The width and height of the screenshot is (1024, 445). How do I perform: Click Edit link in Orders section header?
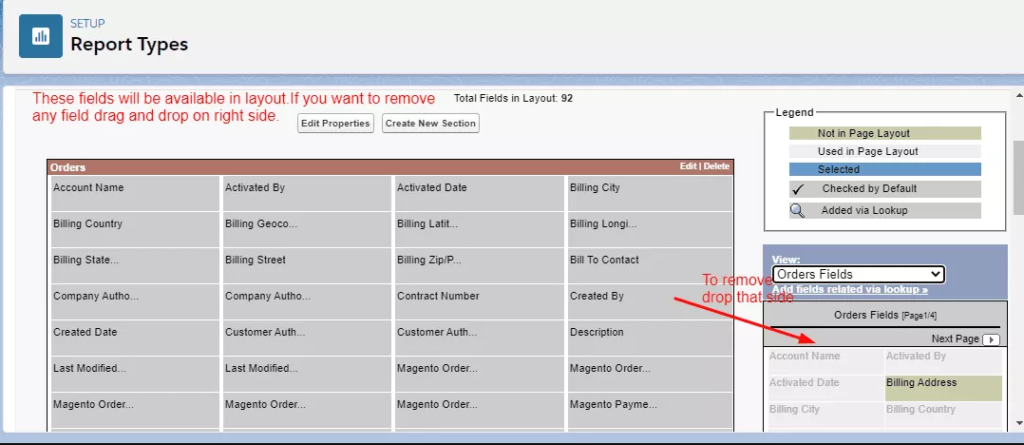click(x=688, y=167)
